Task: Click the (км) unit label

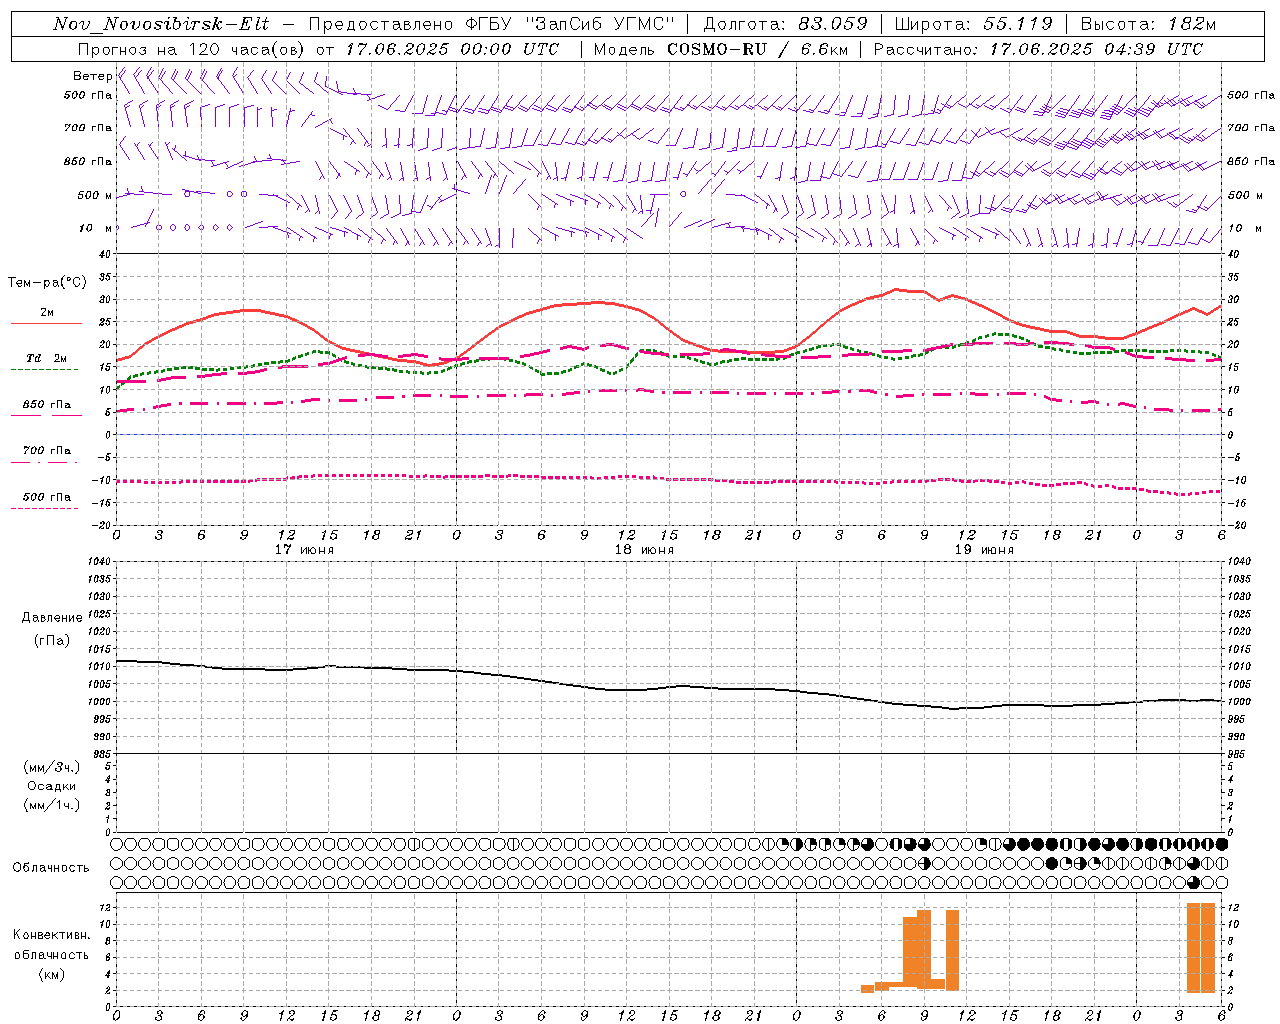Action: [51, 974]
